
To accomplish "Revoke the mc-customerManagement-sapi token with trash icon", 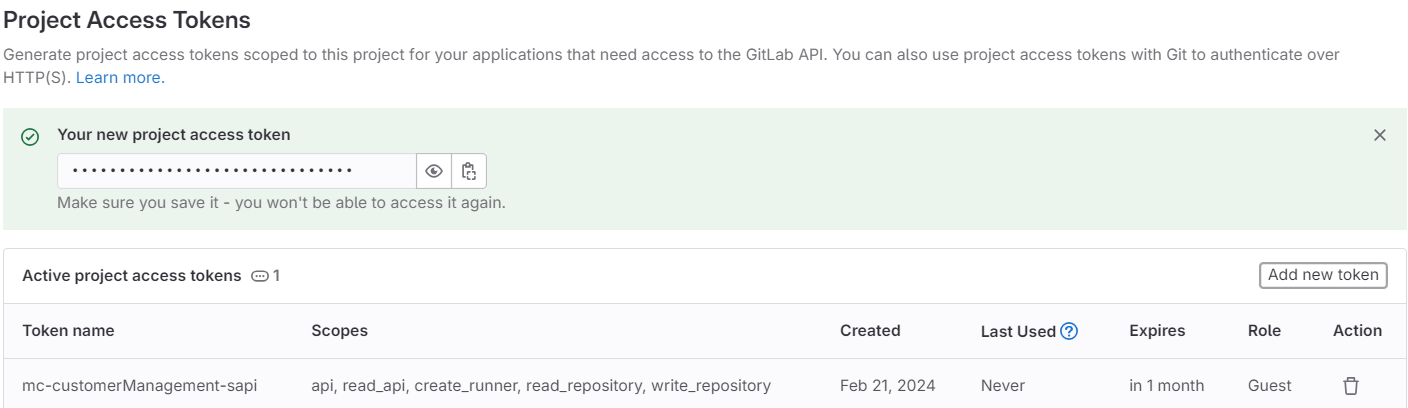I will click(1350, 385).
